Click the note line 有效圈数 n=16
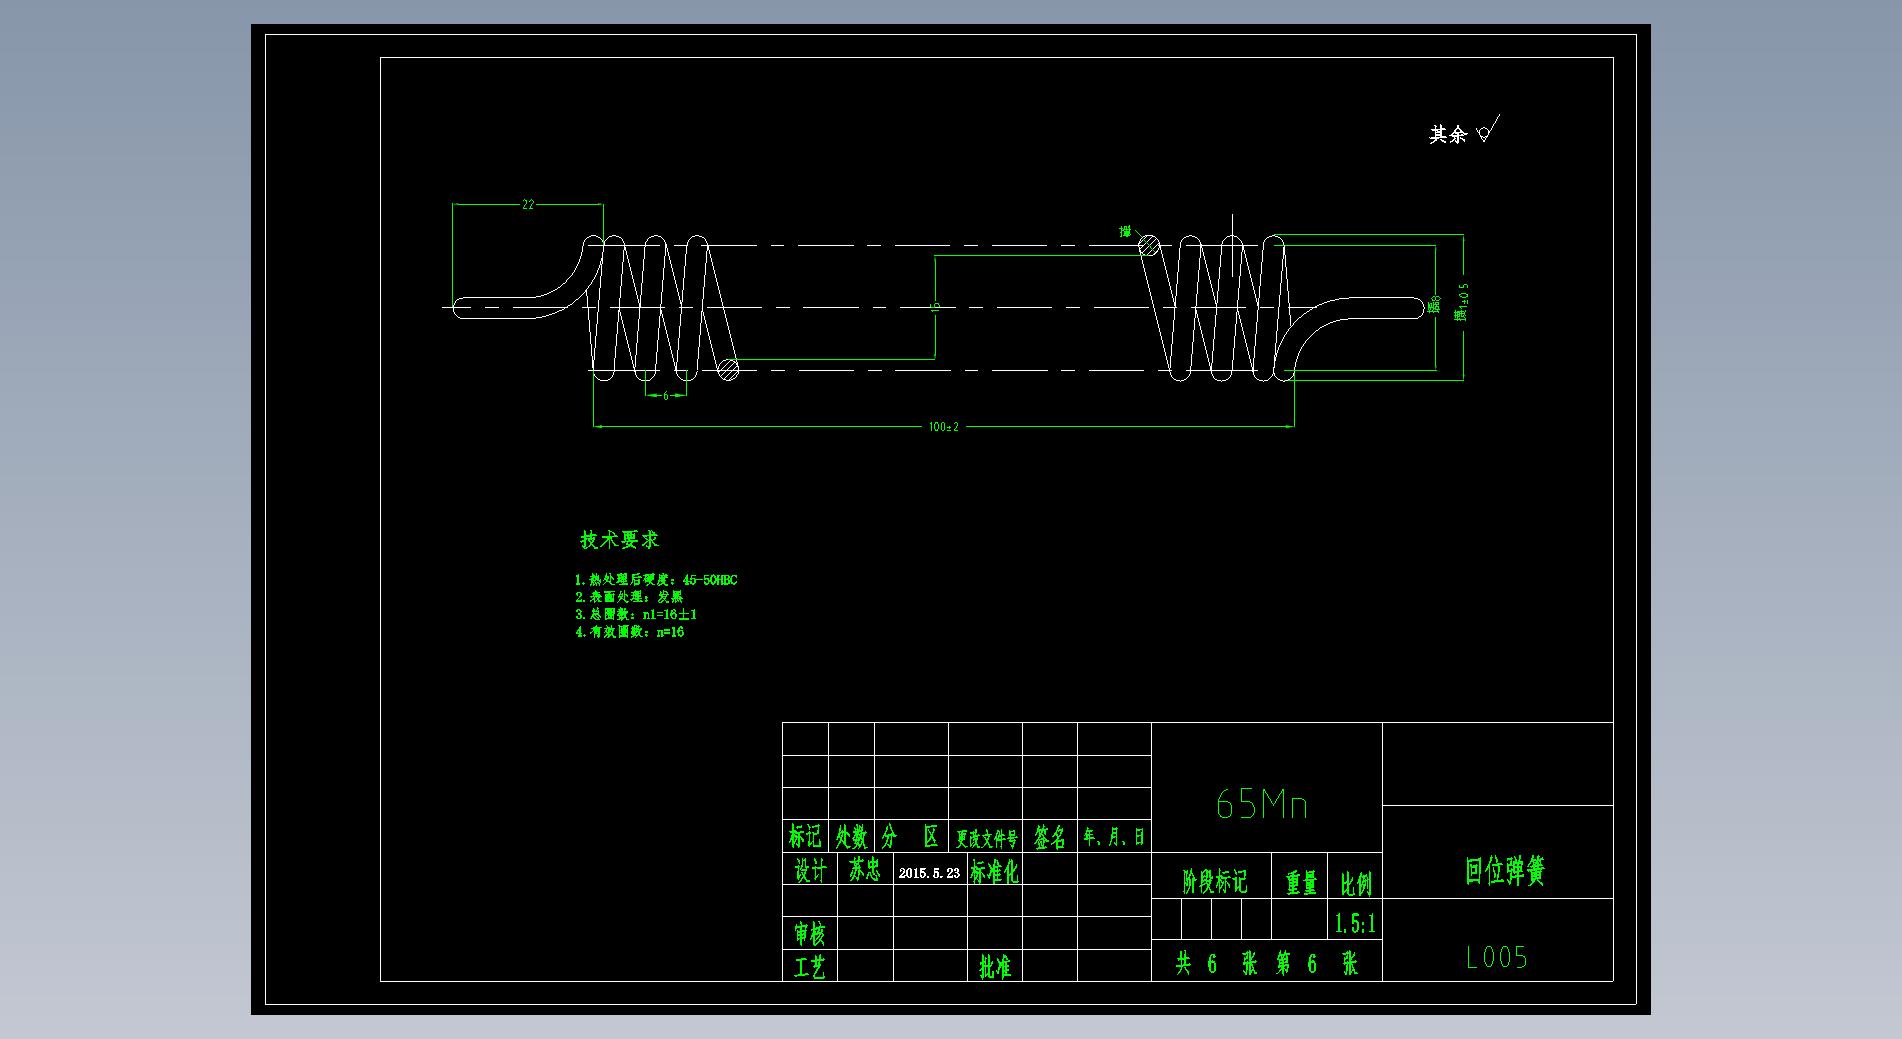The width and height of the screenshot is (1902, 1039). tap(630, 632)
